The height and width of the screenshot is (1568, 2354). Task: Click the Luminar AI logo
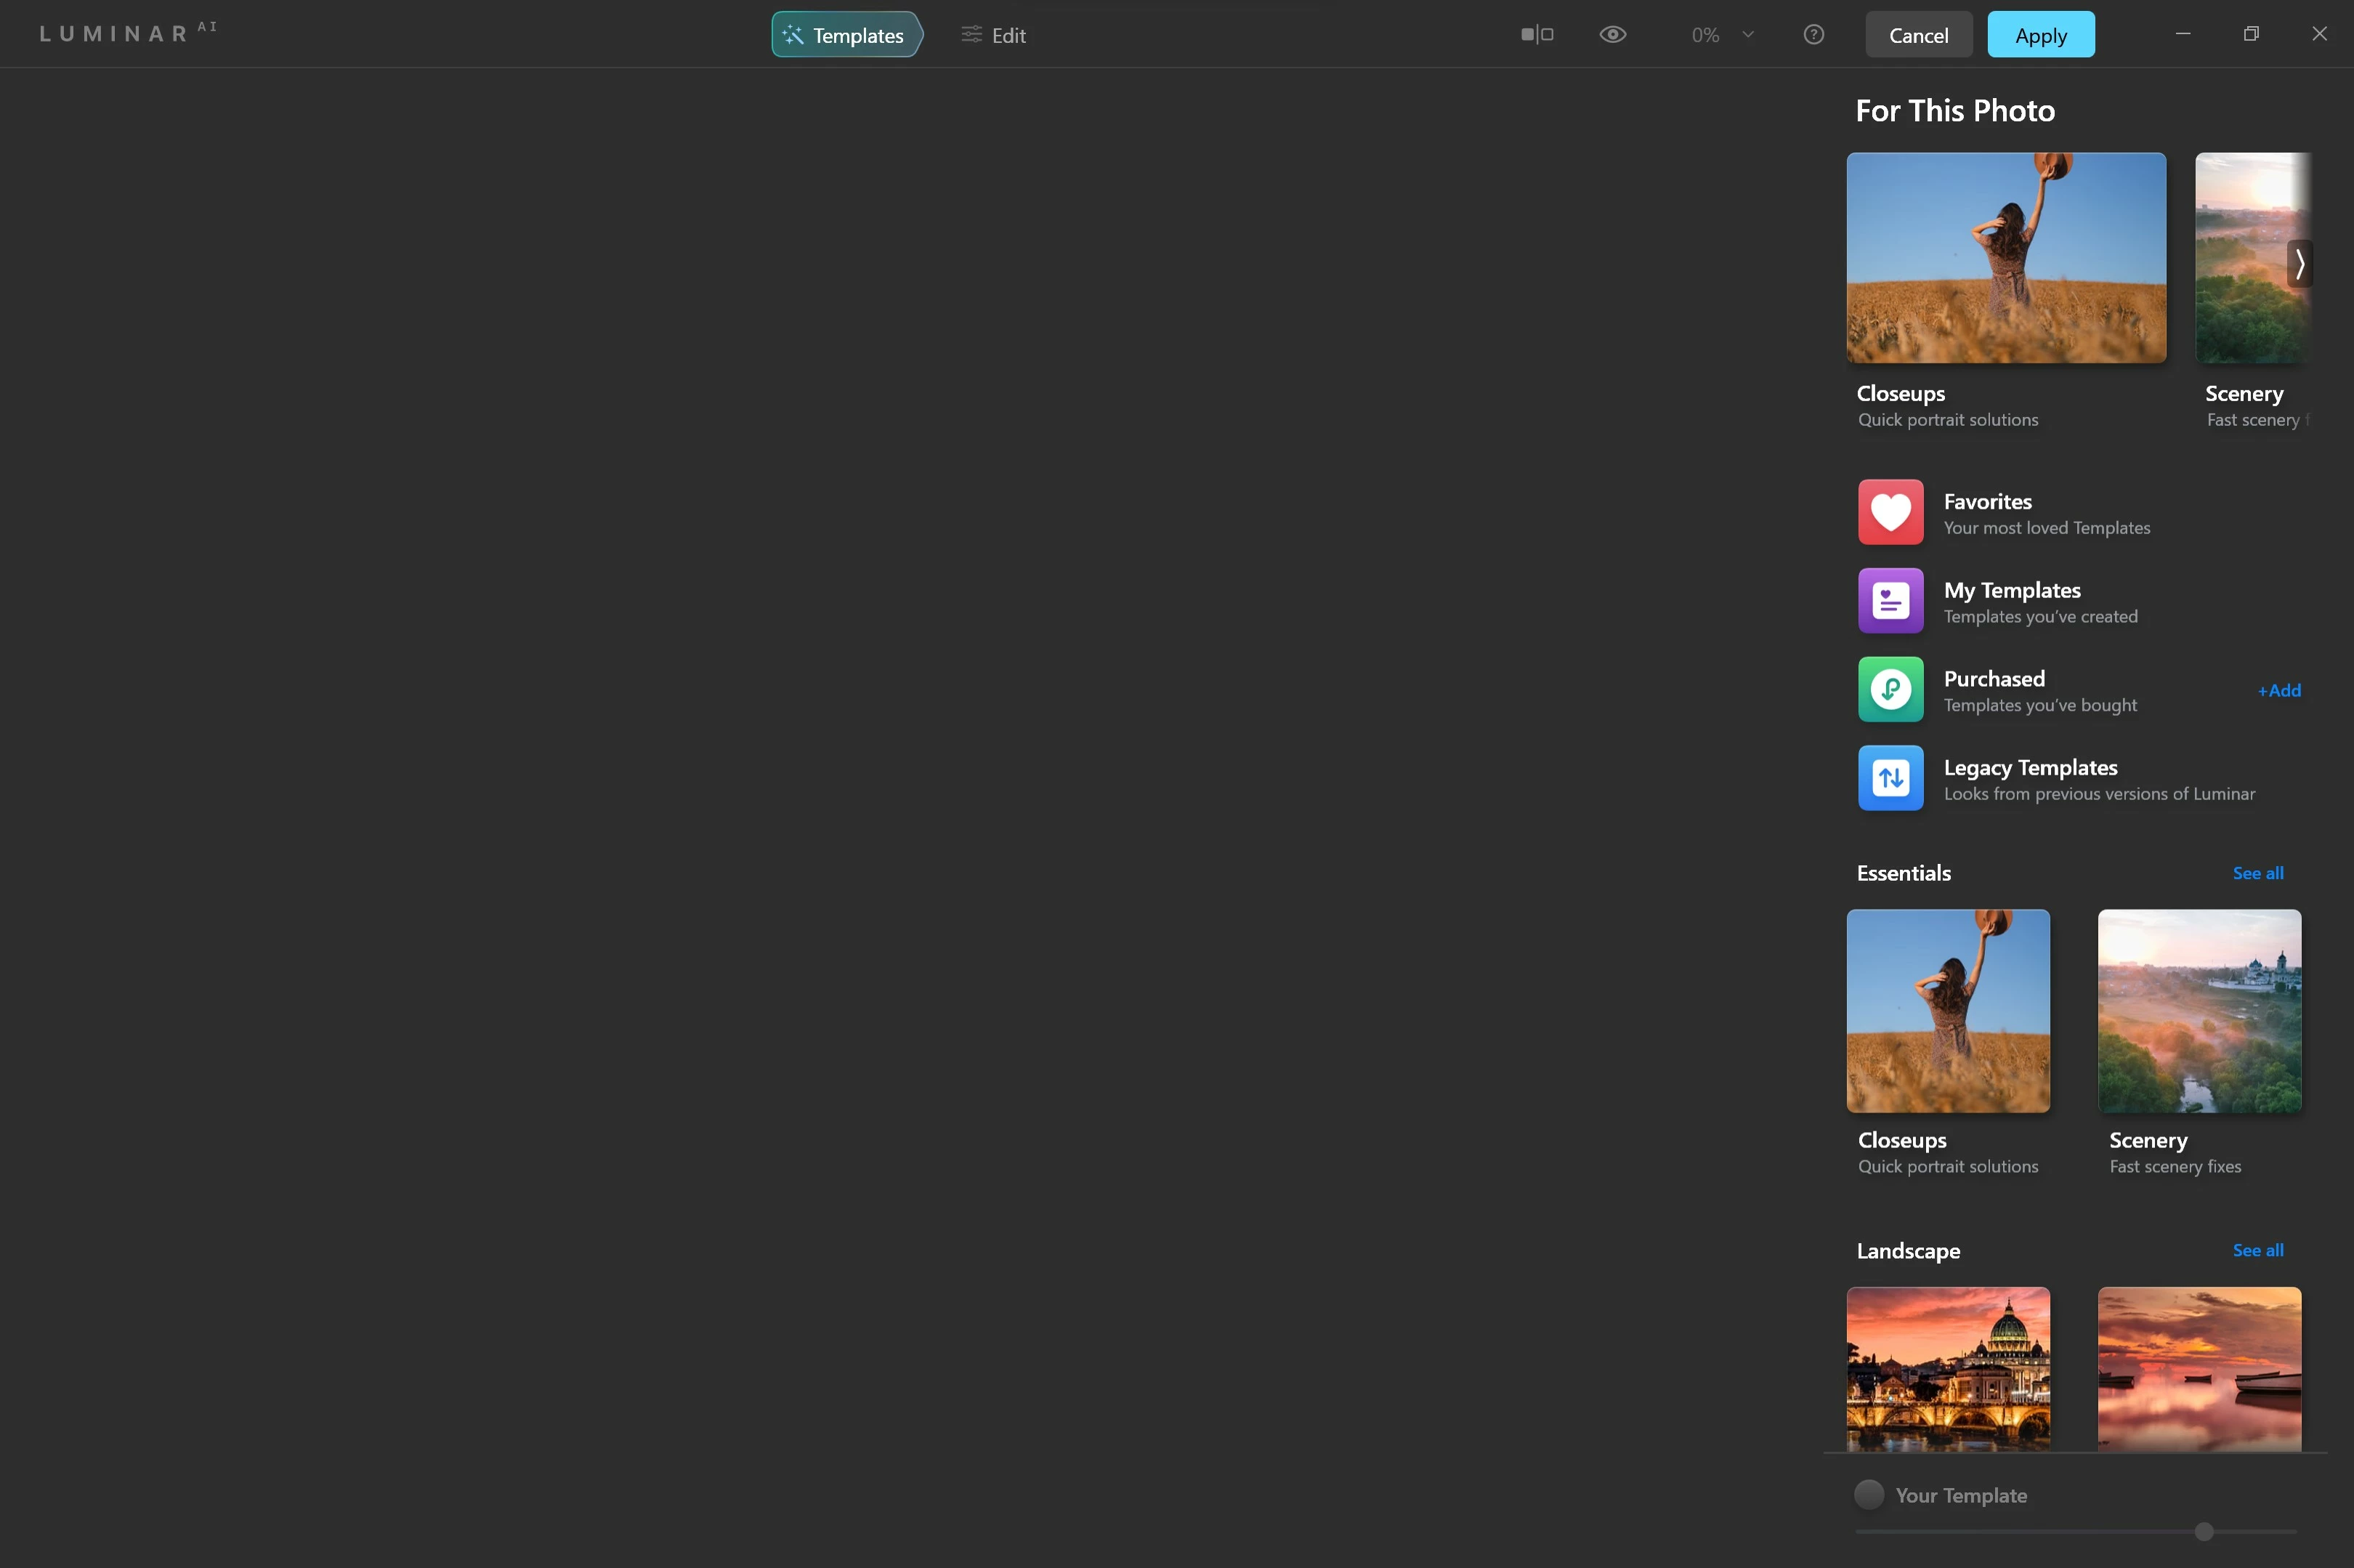[128, 33]
